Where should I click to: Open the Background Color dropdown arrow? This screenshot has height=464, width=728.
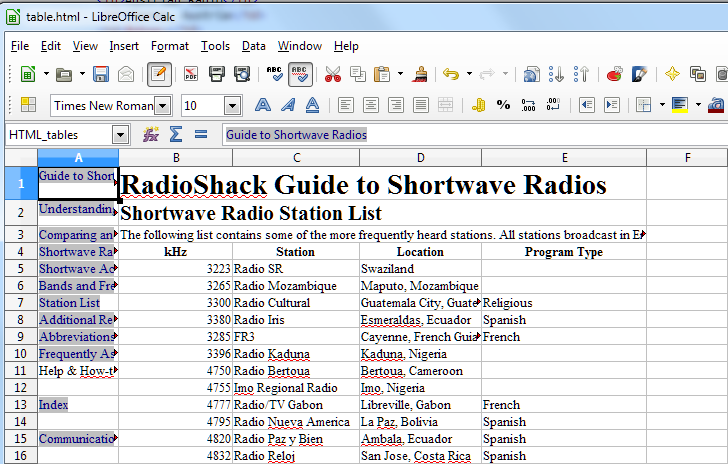pos(698,105)
